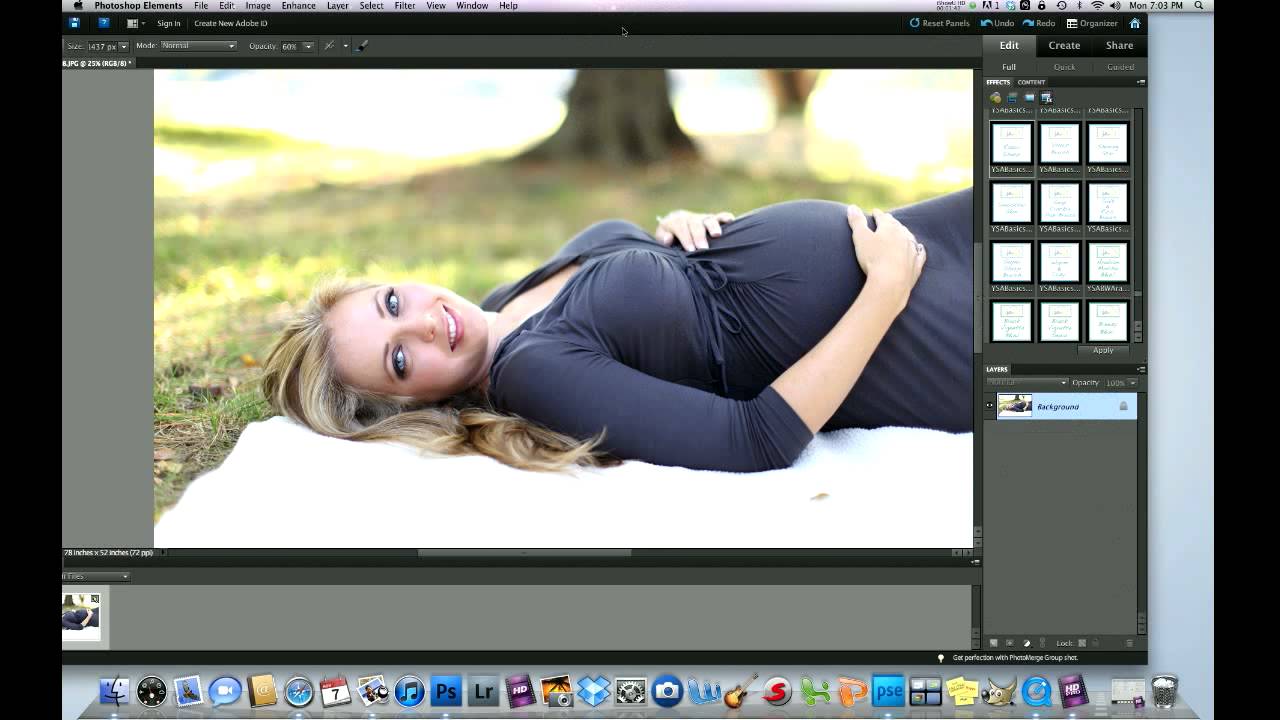Open the Layer menu
The width and height of the screenshot is (1280, 720).
pyautogui.click(x=338, y=6)
